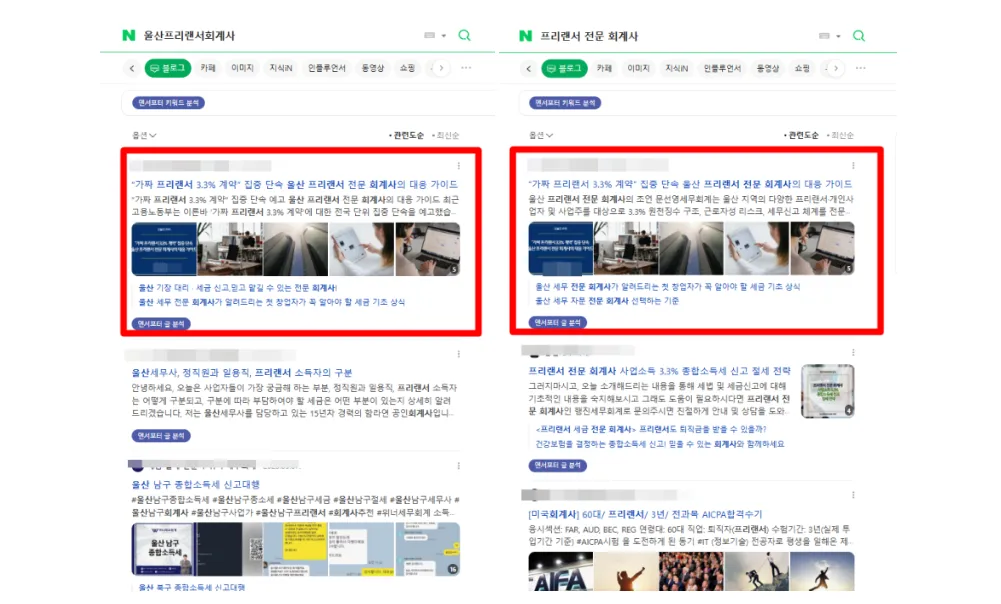Open the keyboard input tool in 울산프리랜서회계사 search bar
The image size is (1001, 604).
coord(430,36)
